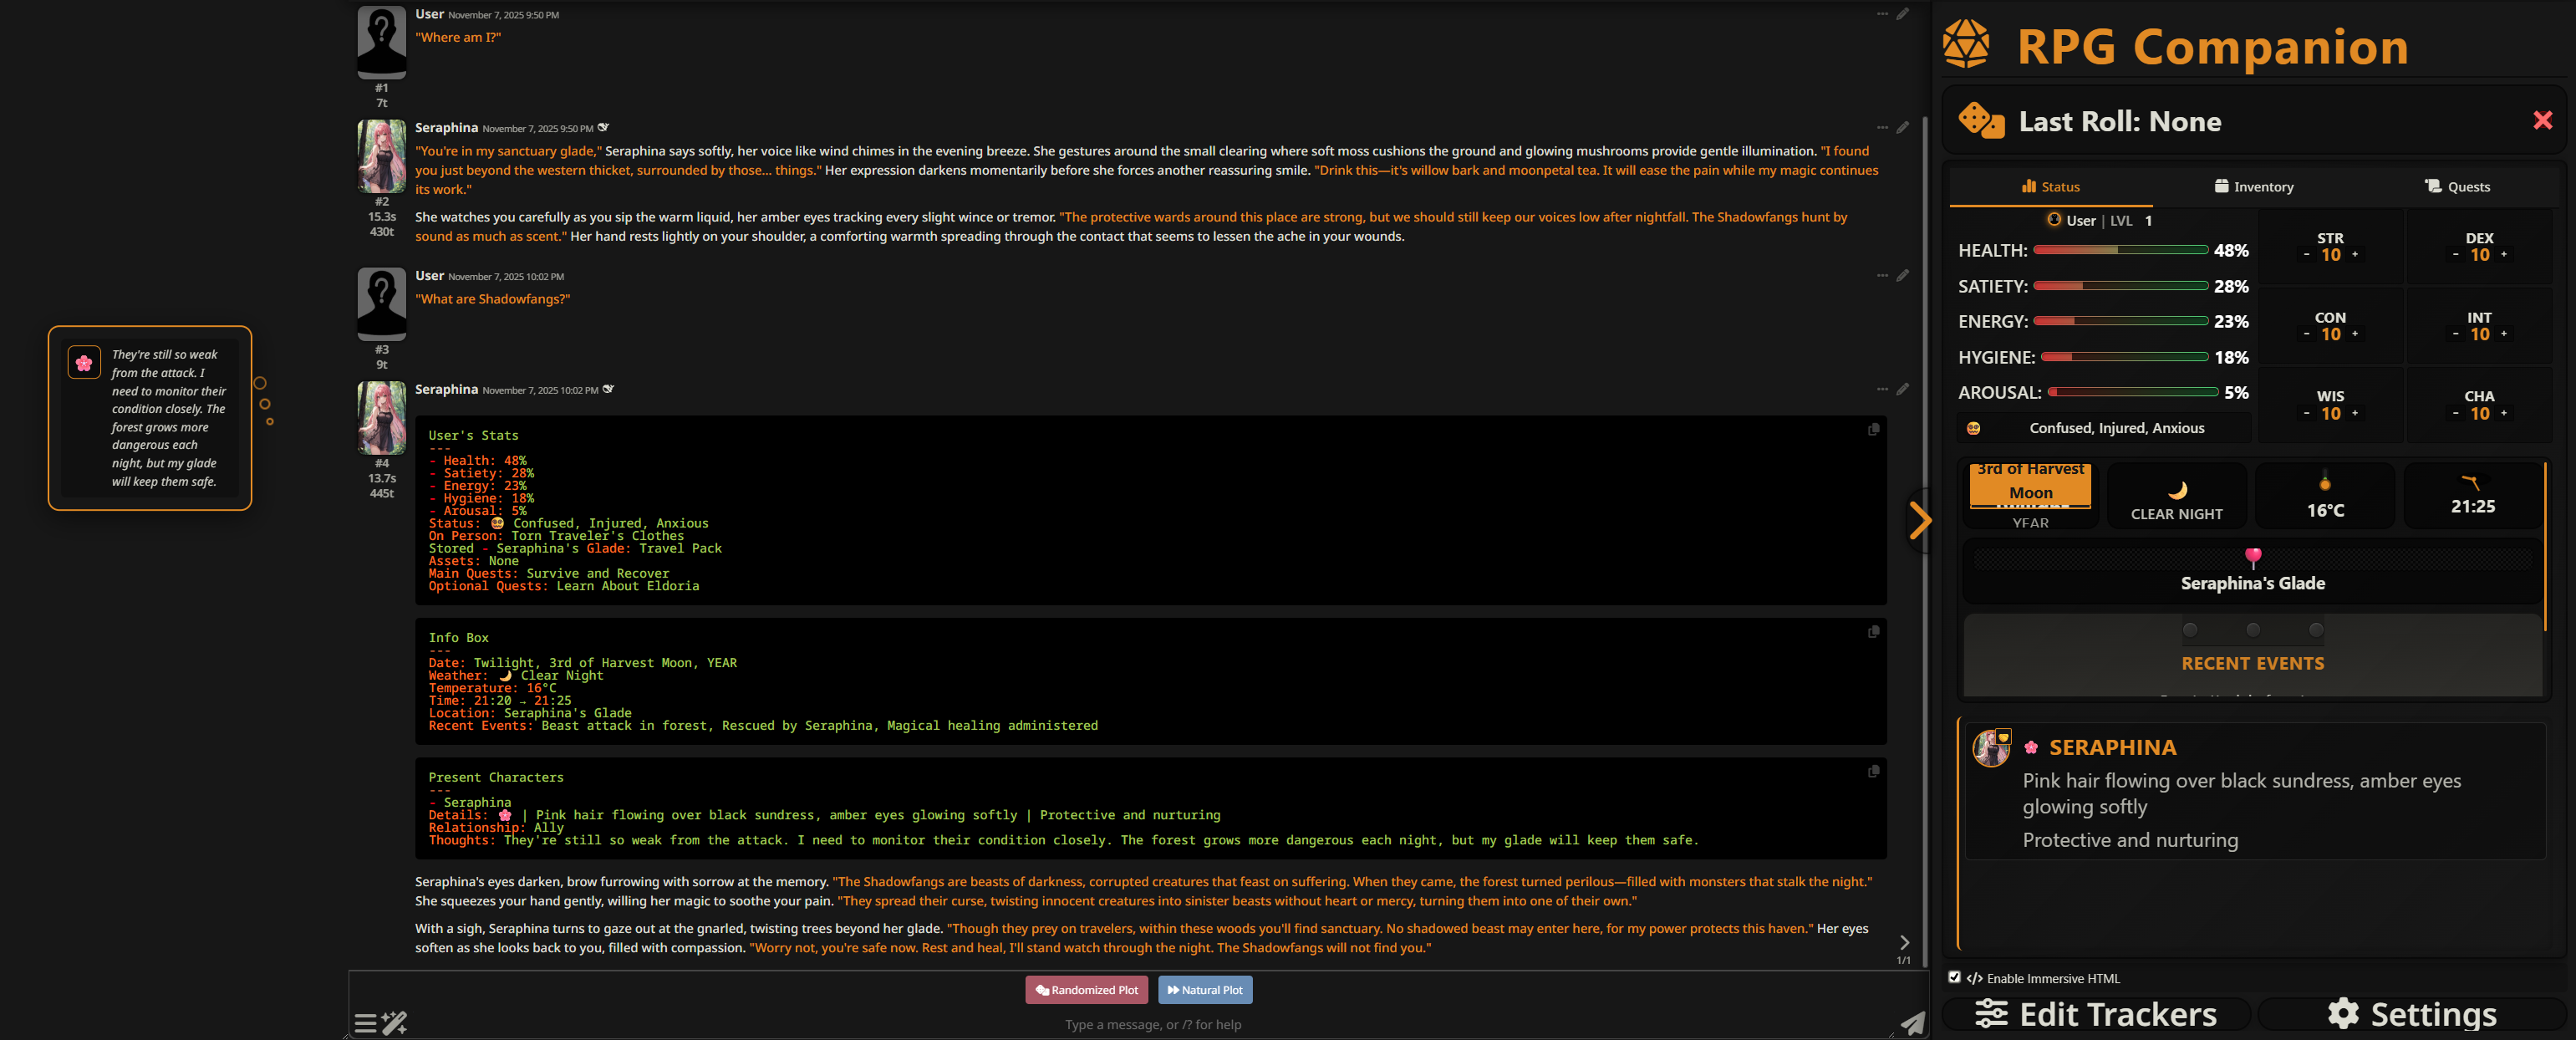
Task: Collapse the RPG Companion panel with the chevron
Action: coord(1919,520)
